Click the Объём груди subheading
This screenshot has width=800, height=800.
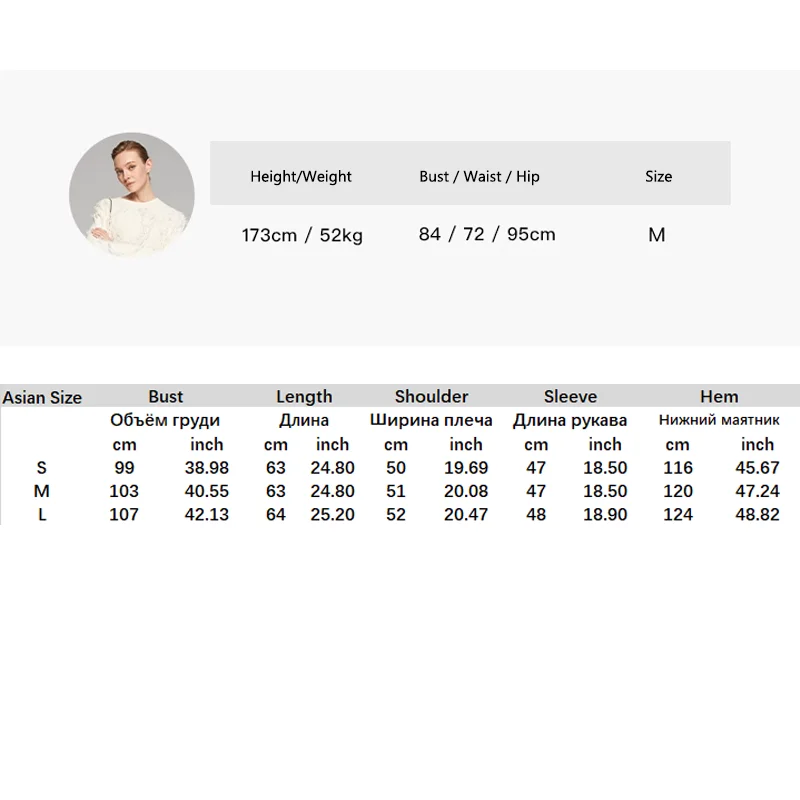coord(165,421)
